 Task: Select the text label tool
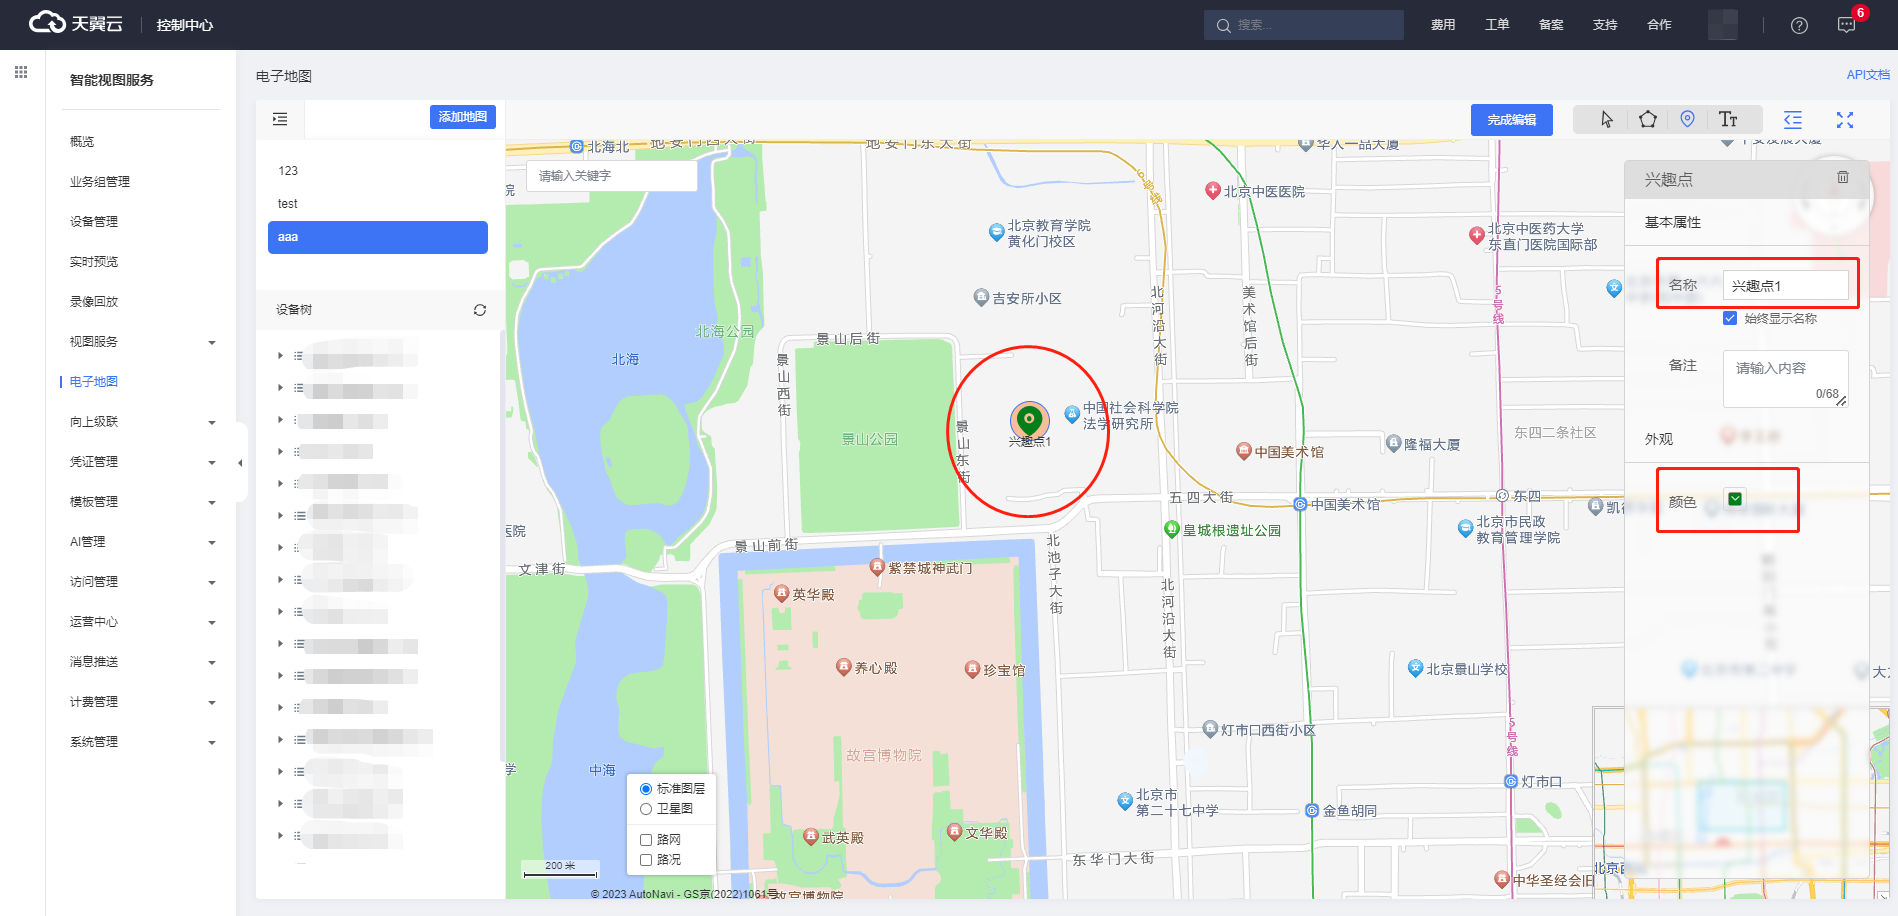tap(1728, 120)
